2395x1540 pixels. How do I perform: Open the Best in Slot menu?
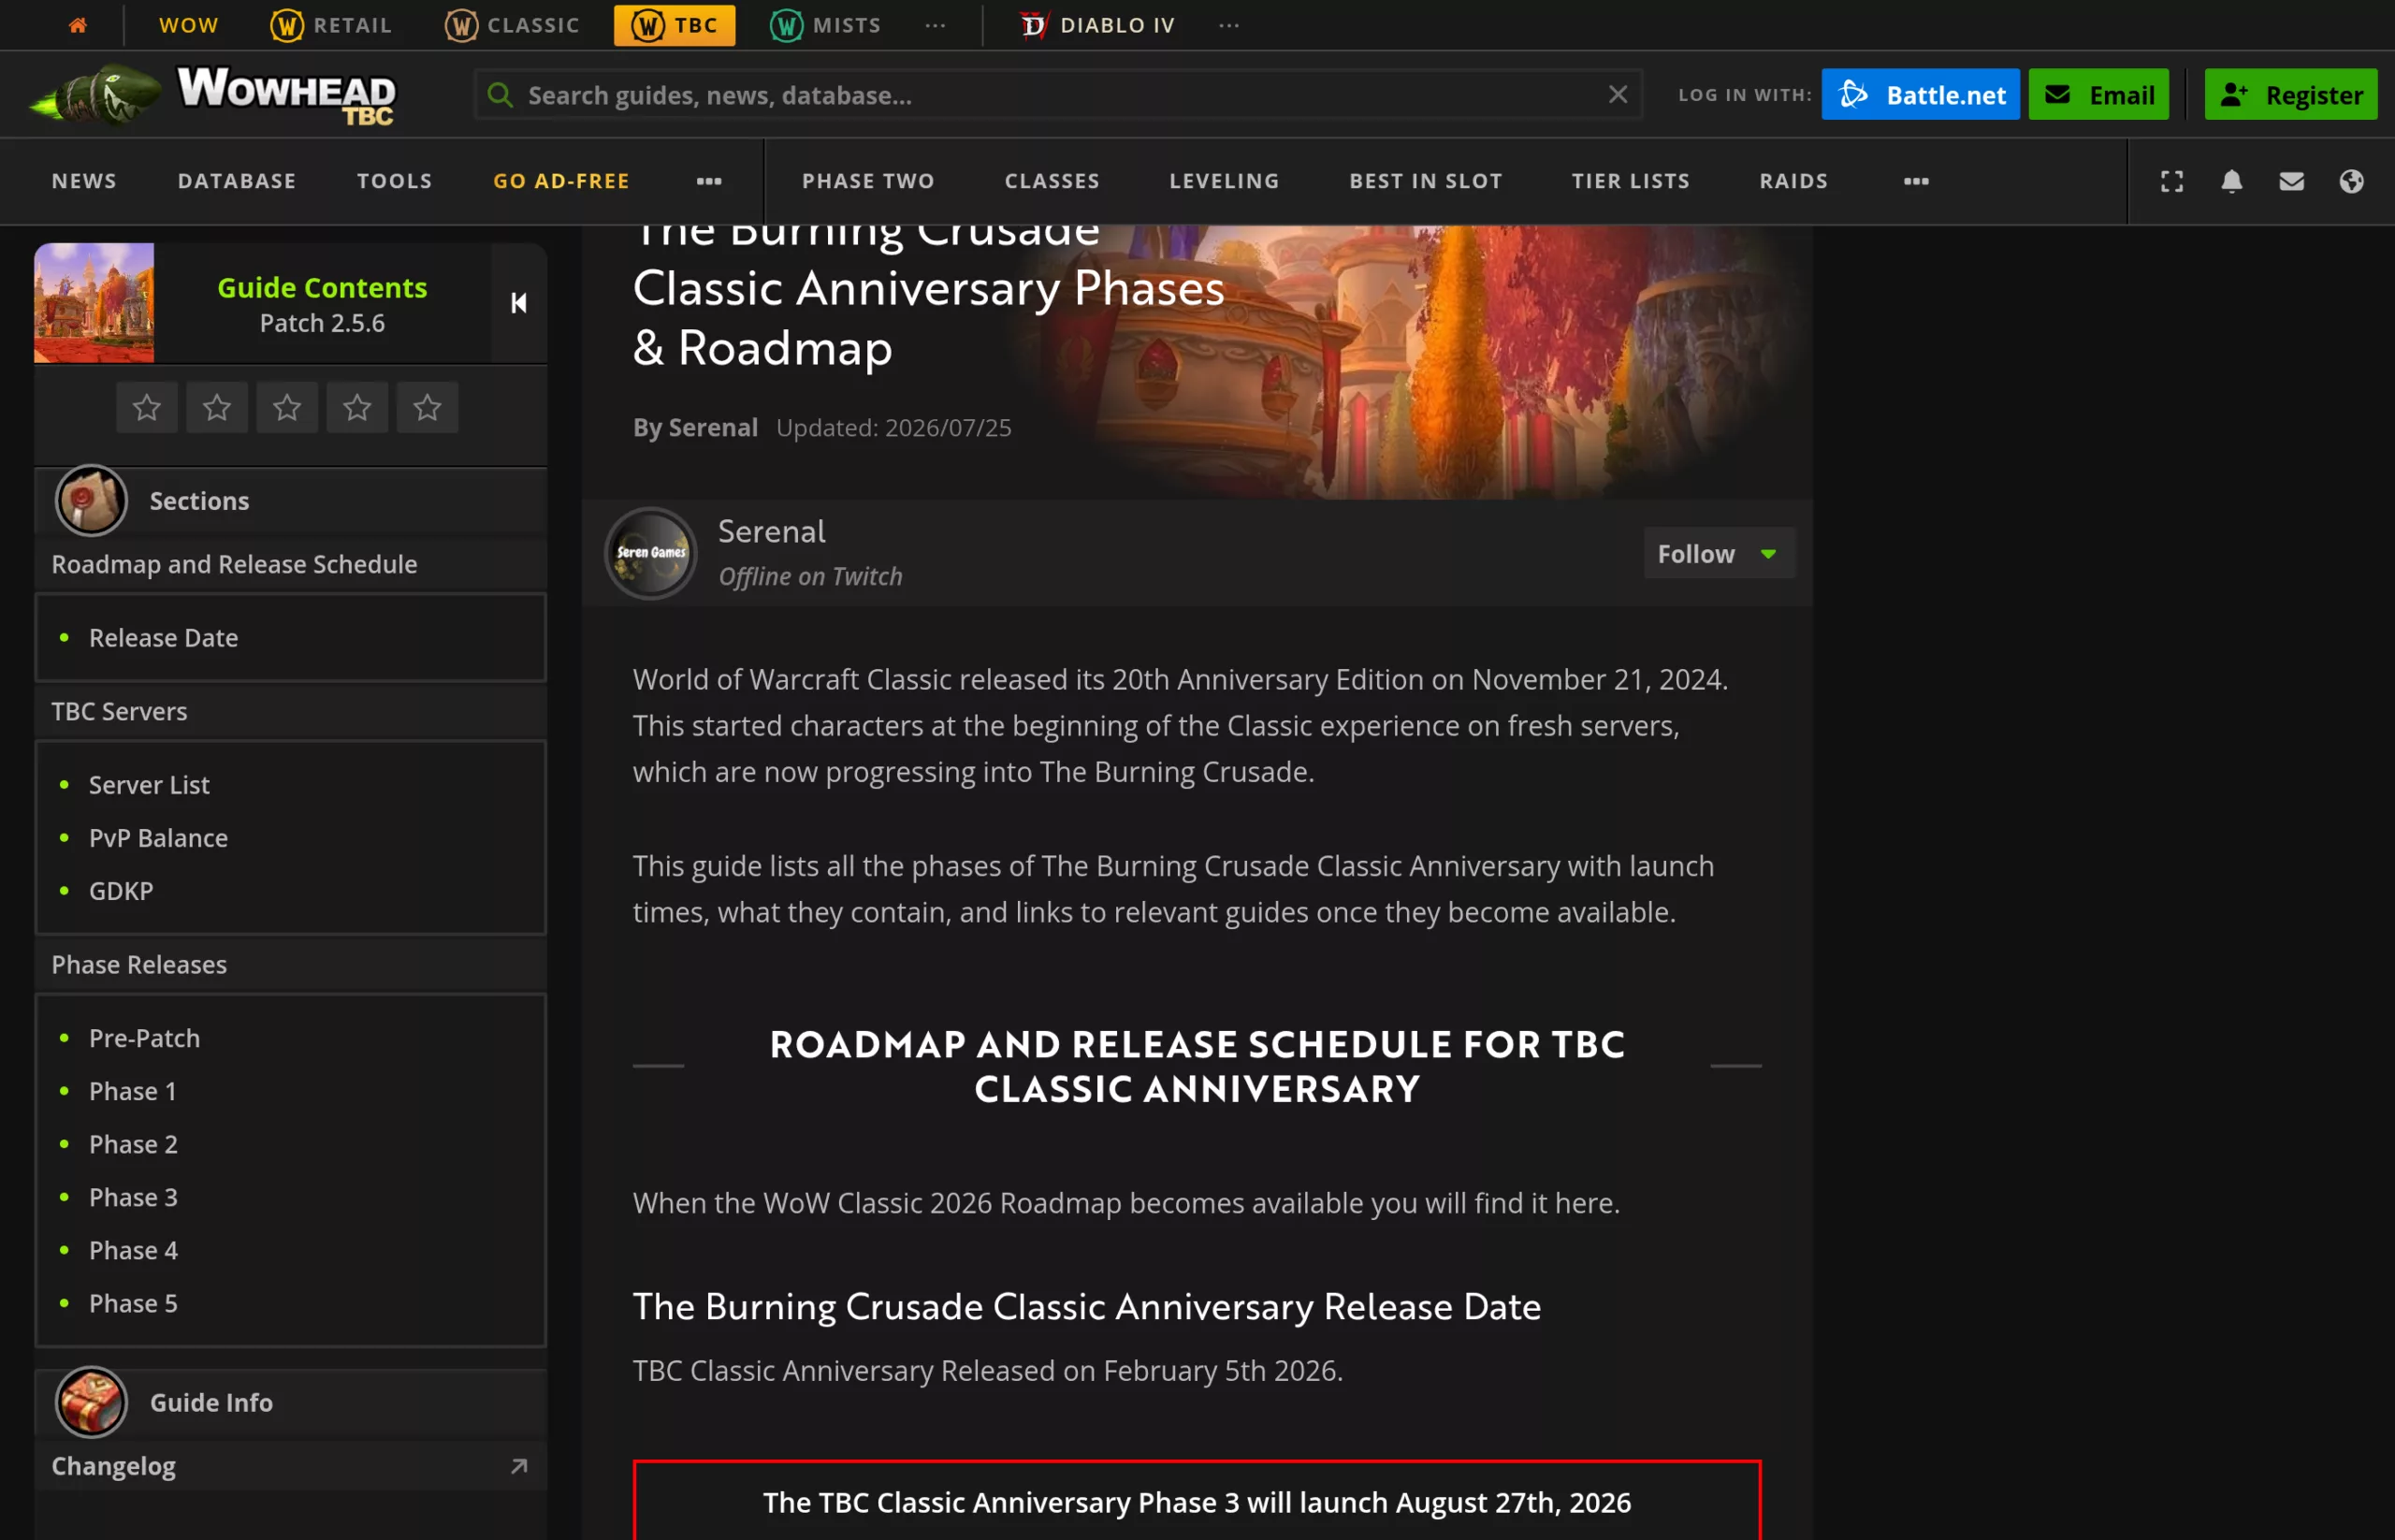[x=1425, y=181]
